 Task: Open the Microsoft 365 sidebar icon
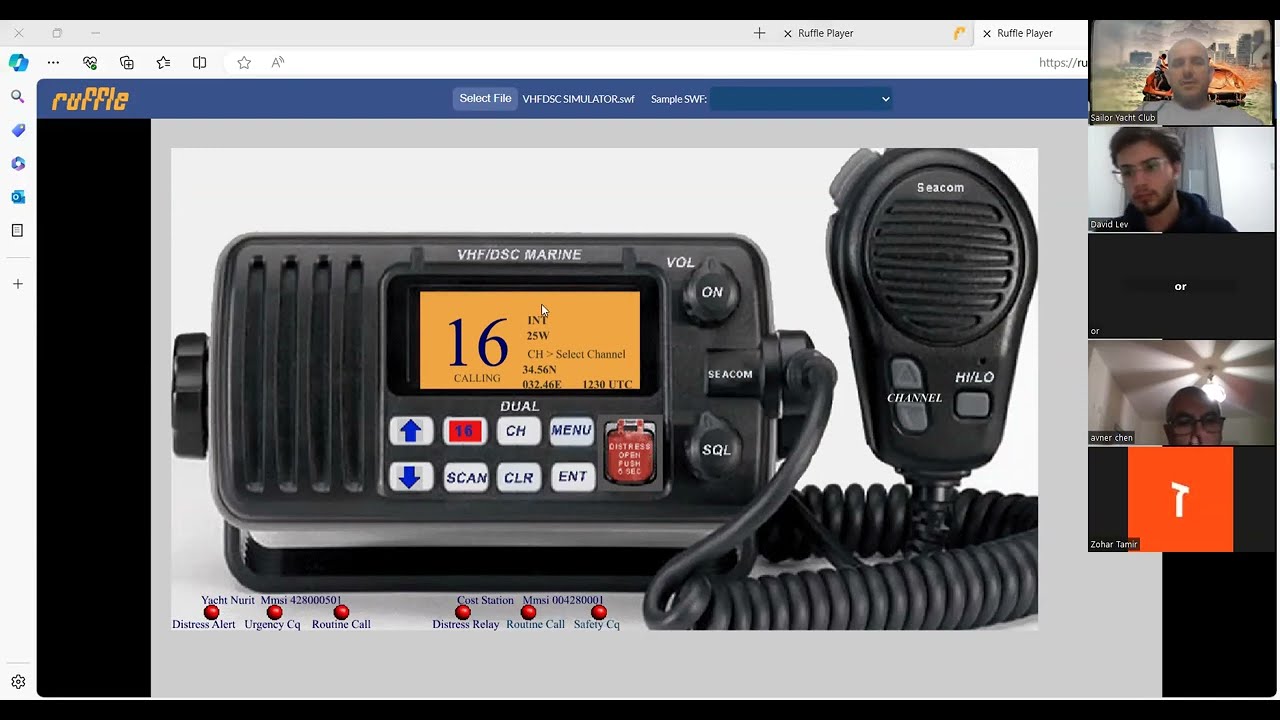18,163
